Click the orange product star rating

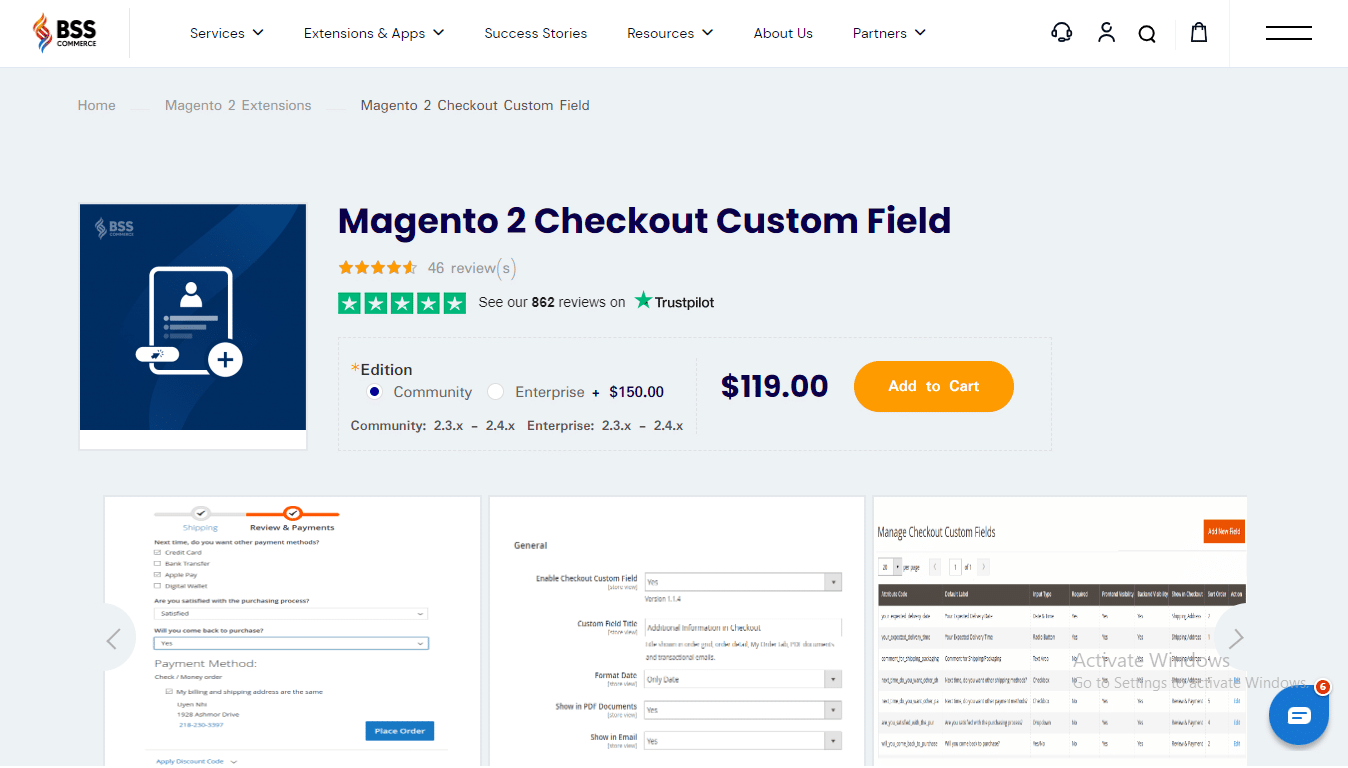378,268
